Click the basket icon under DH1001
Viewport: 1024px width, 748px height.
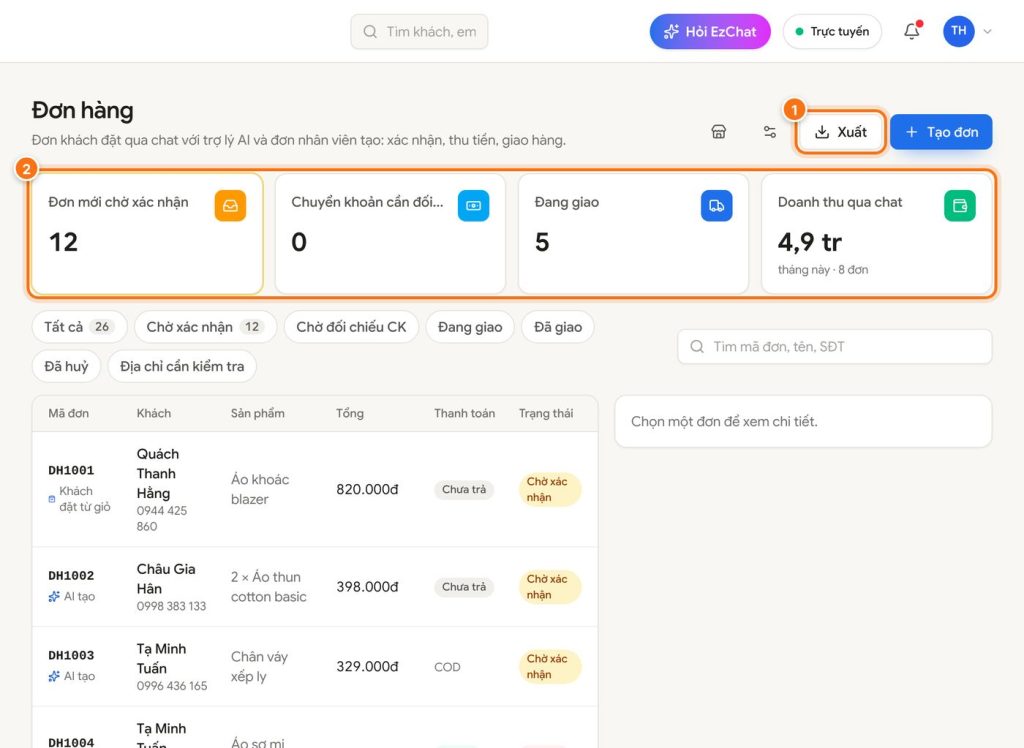tap(52, 499)
